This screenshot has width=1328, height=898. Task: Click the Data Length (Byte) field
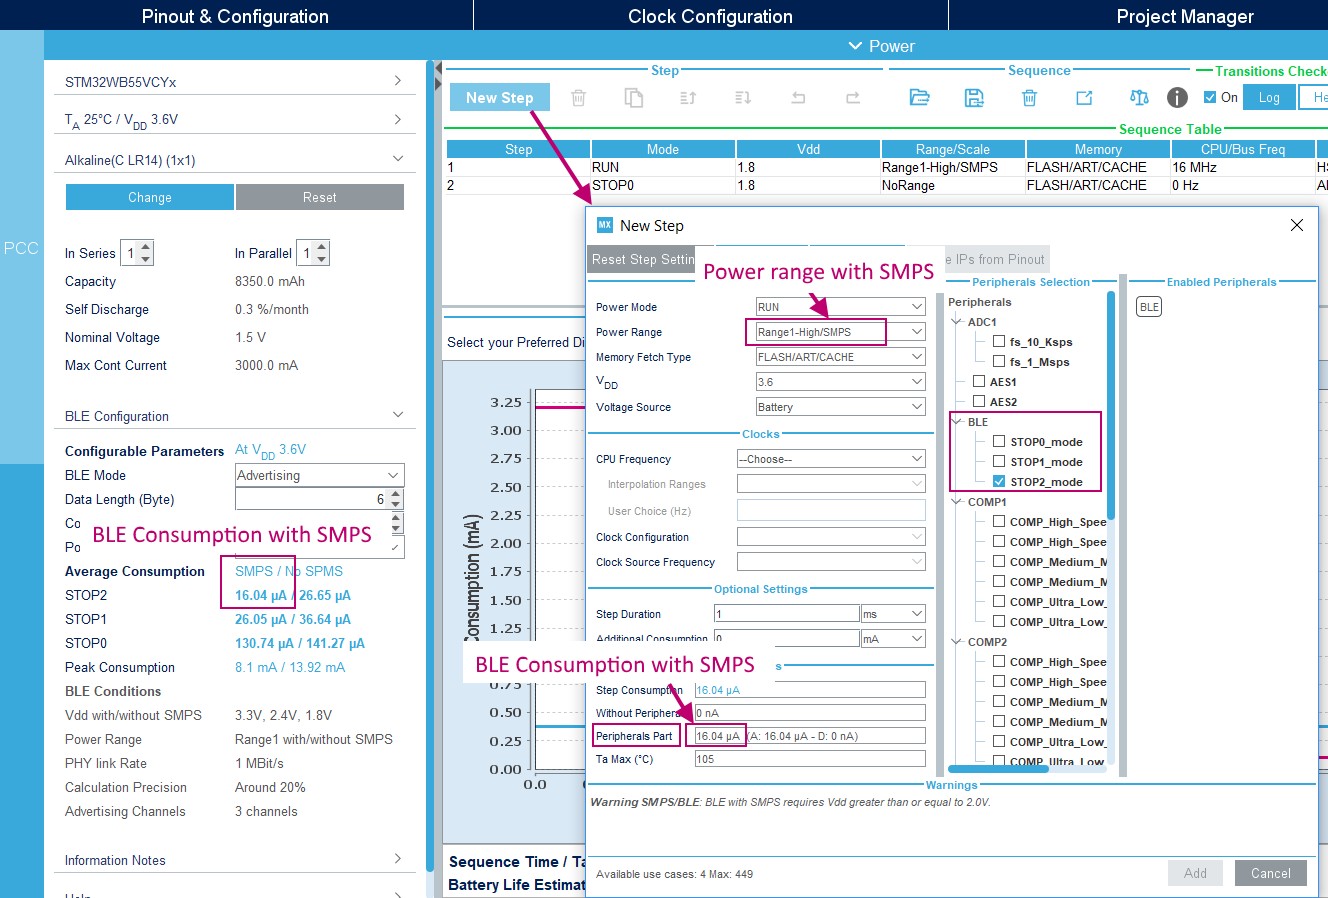(x=311, y=499)
